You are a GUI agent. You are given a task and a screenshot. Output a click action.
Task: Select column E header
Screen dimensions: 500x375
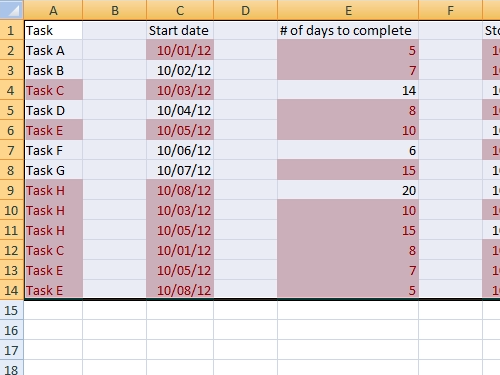(348, 10)
